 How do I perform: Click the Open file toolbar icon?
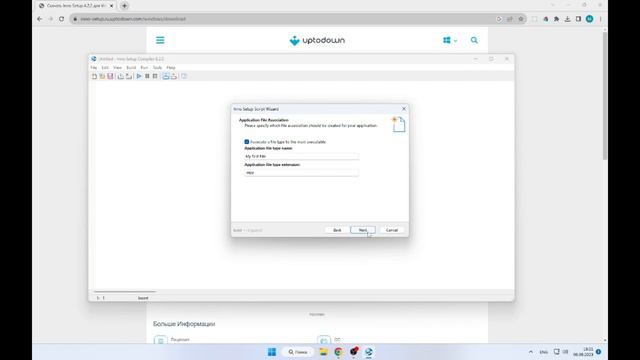point(102,76)
